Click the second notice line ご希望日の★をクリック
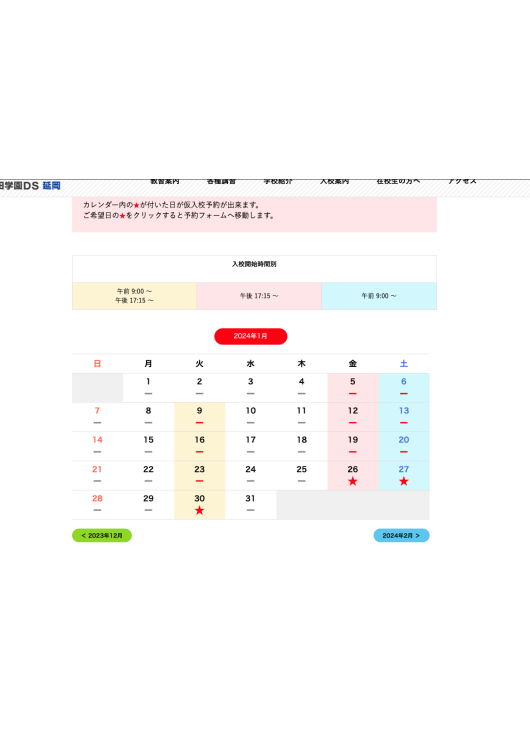 pyautogui.click(x=179, y=216)
